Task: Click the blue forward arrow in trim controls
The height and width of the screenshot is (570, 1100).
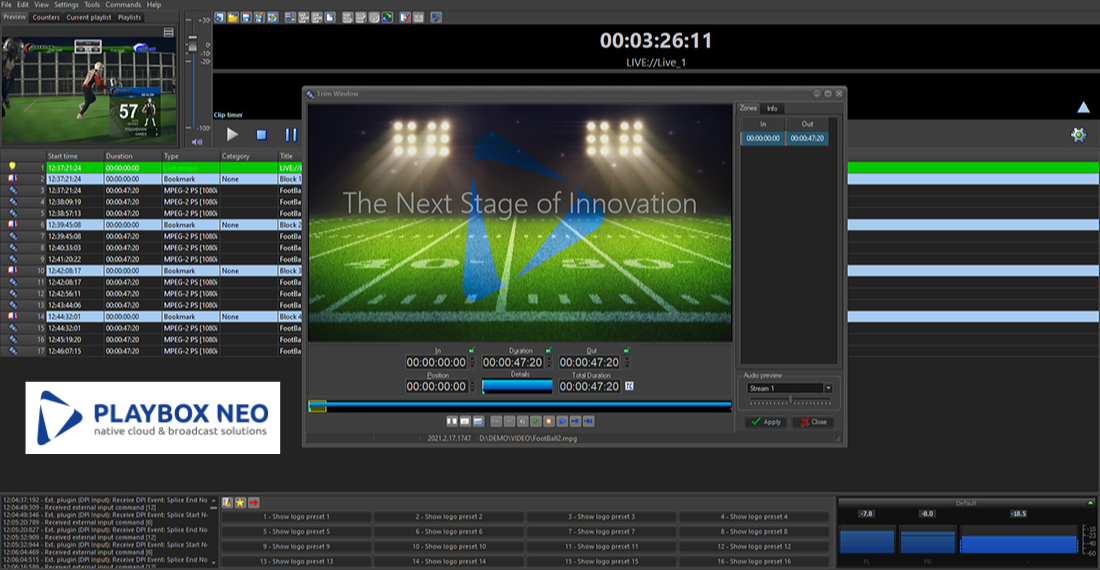Action: coord(575,421)
